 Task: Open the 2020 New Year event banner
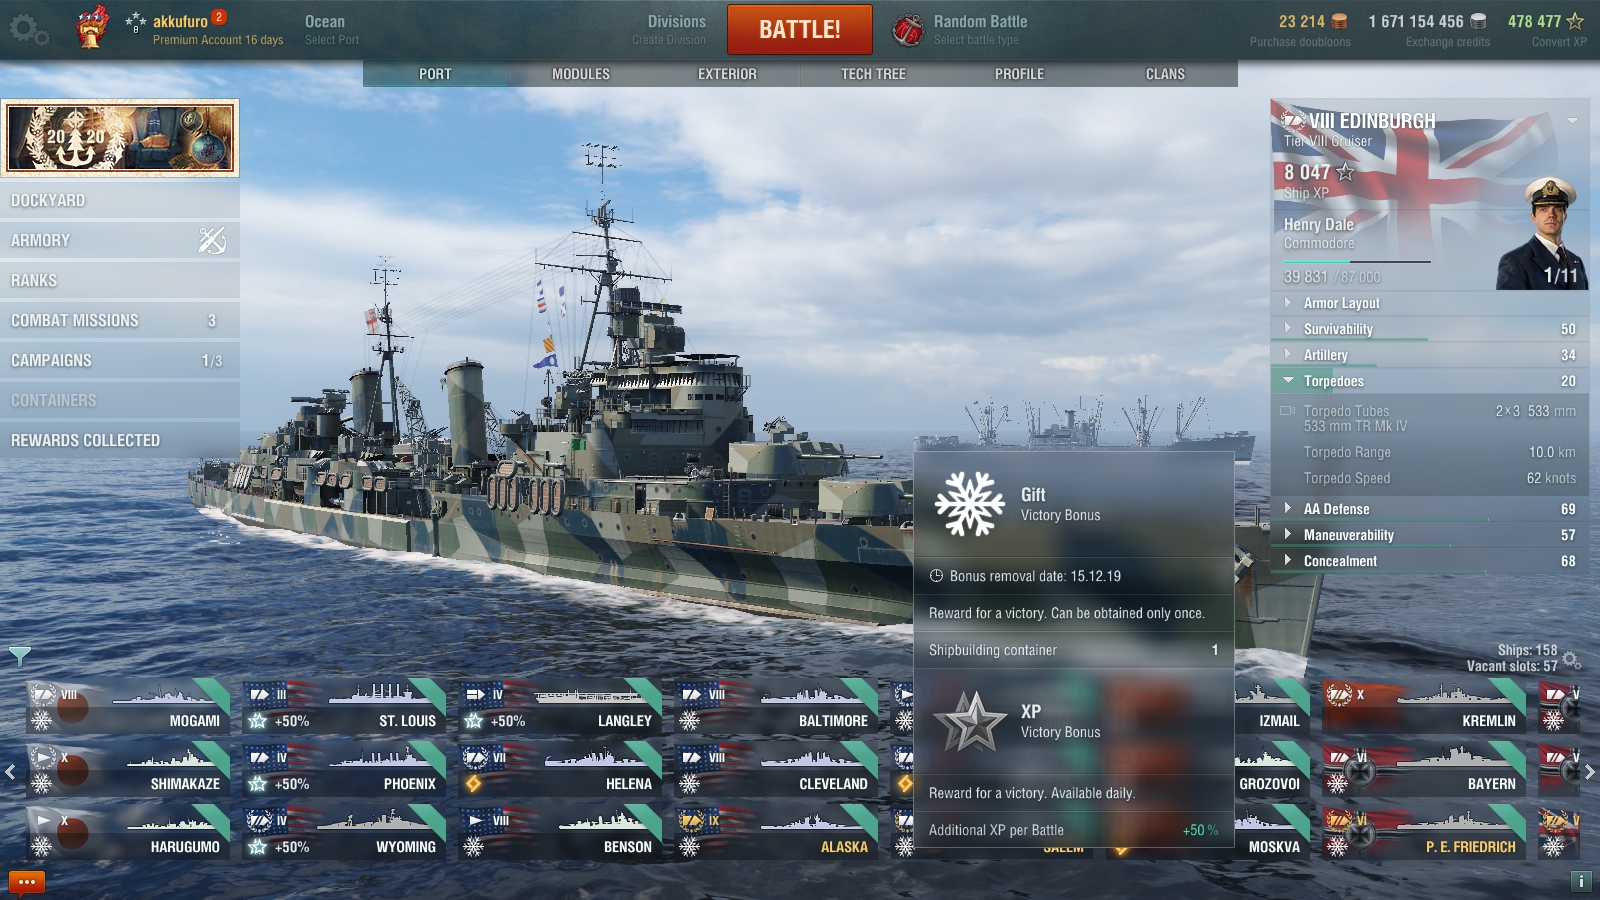coord(121,138)
